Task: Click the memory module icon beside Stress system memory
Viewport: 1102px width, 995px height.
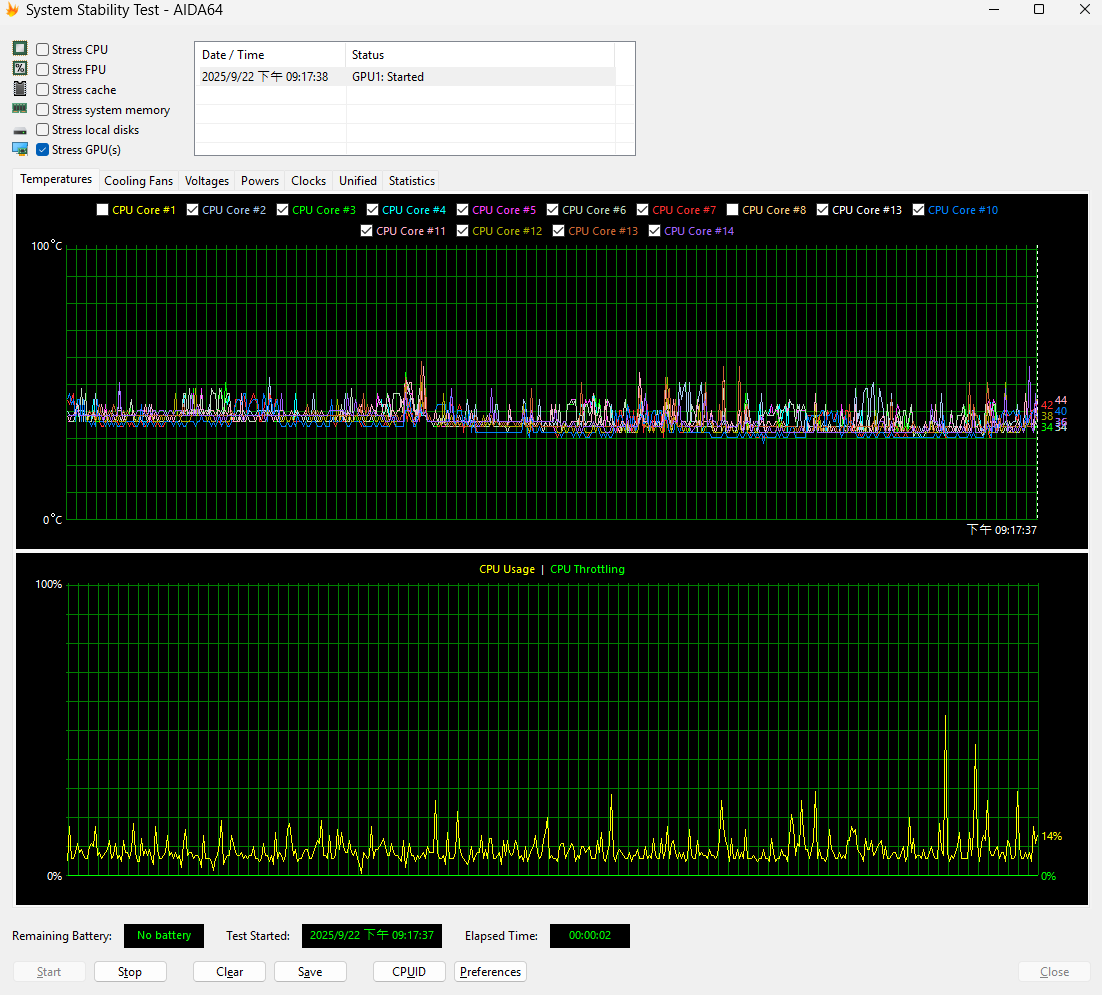Action: pos(19,109)
